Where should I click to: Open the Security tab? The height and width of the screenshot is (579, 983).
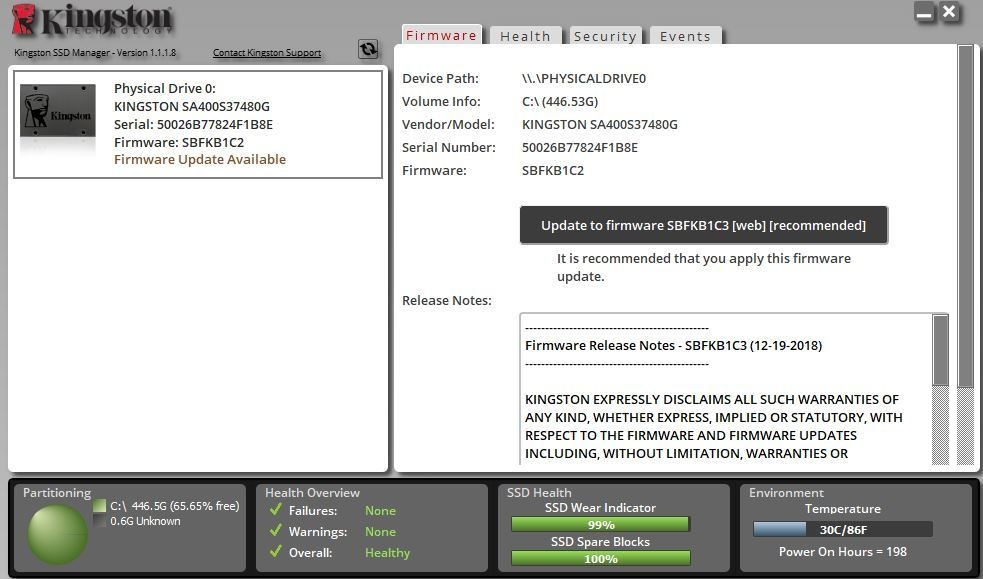pos(605,36)
